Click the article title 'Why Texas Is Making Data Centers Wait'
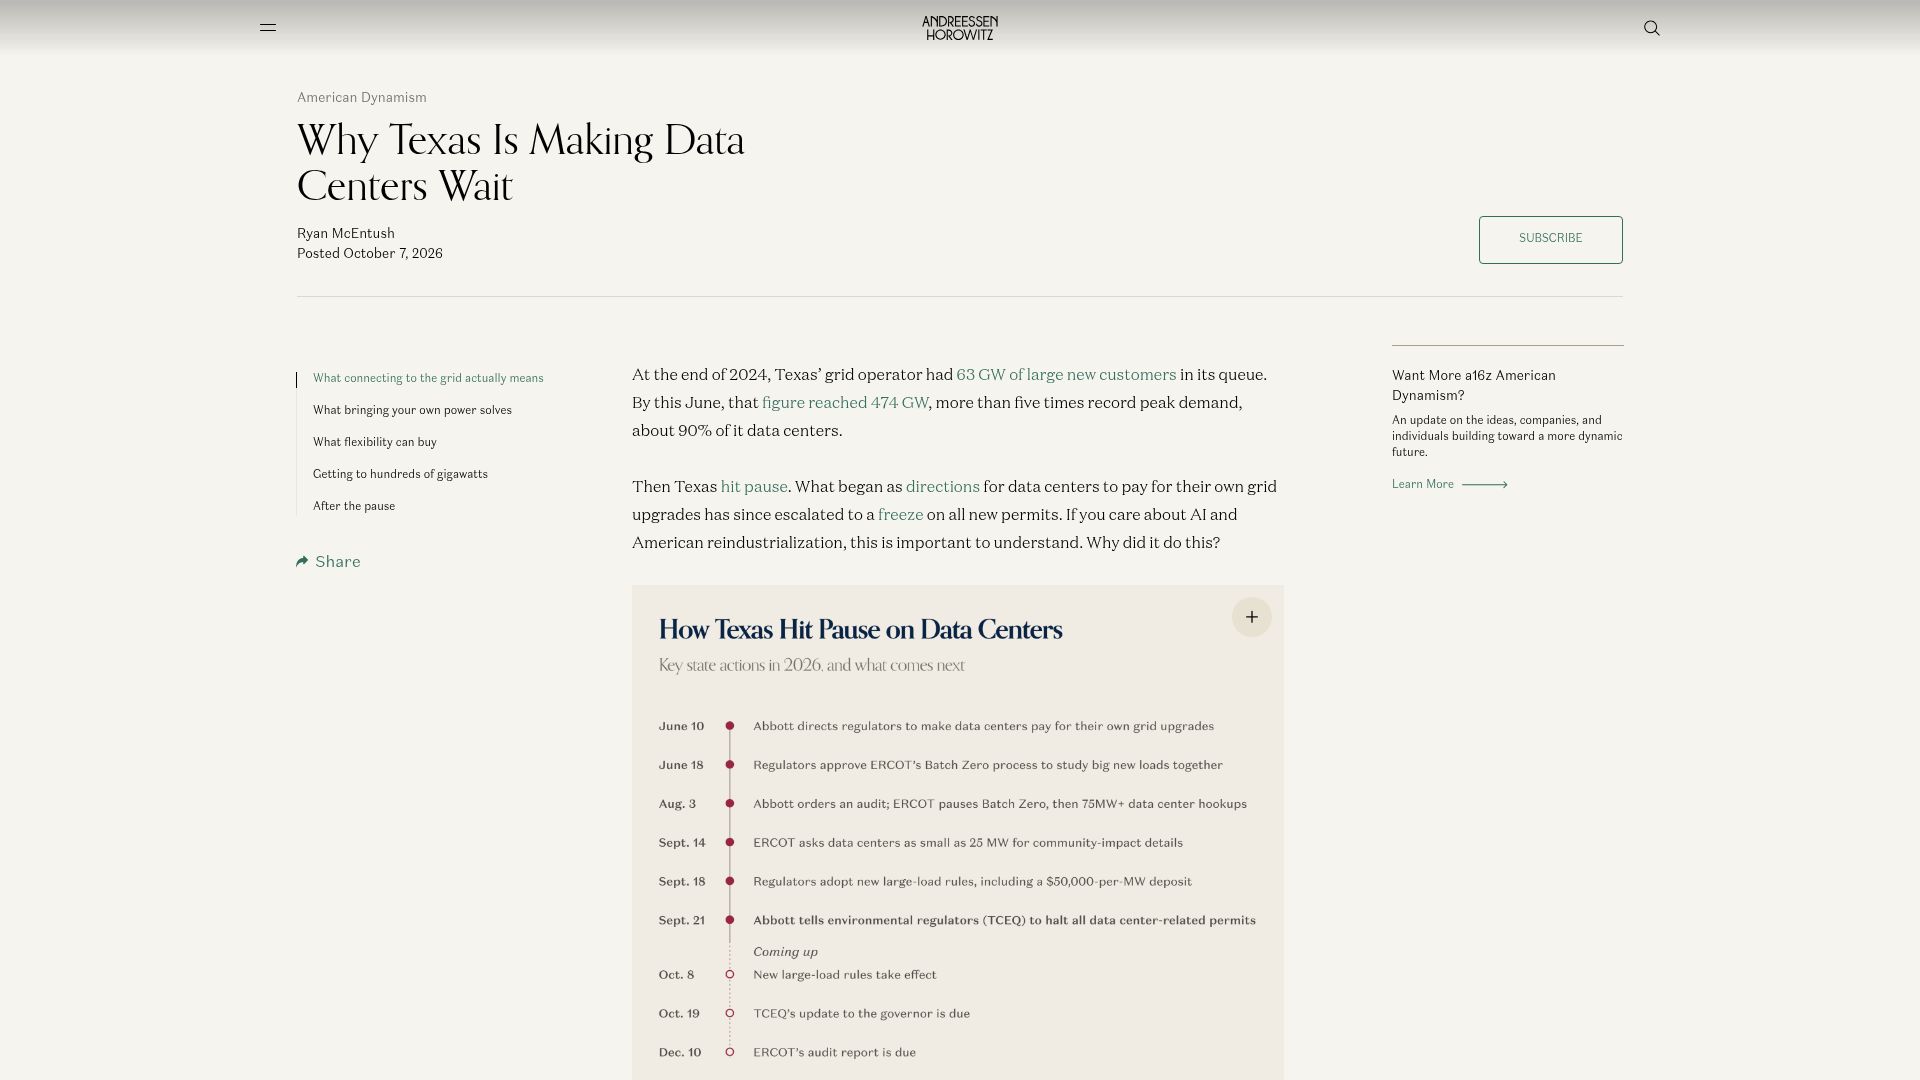1920x1080 pixels. pos(521,163)
